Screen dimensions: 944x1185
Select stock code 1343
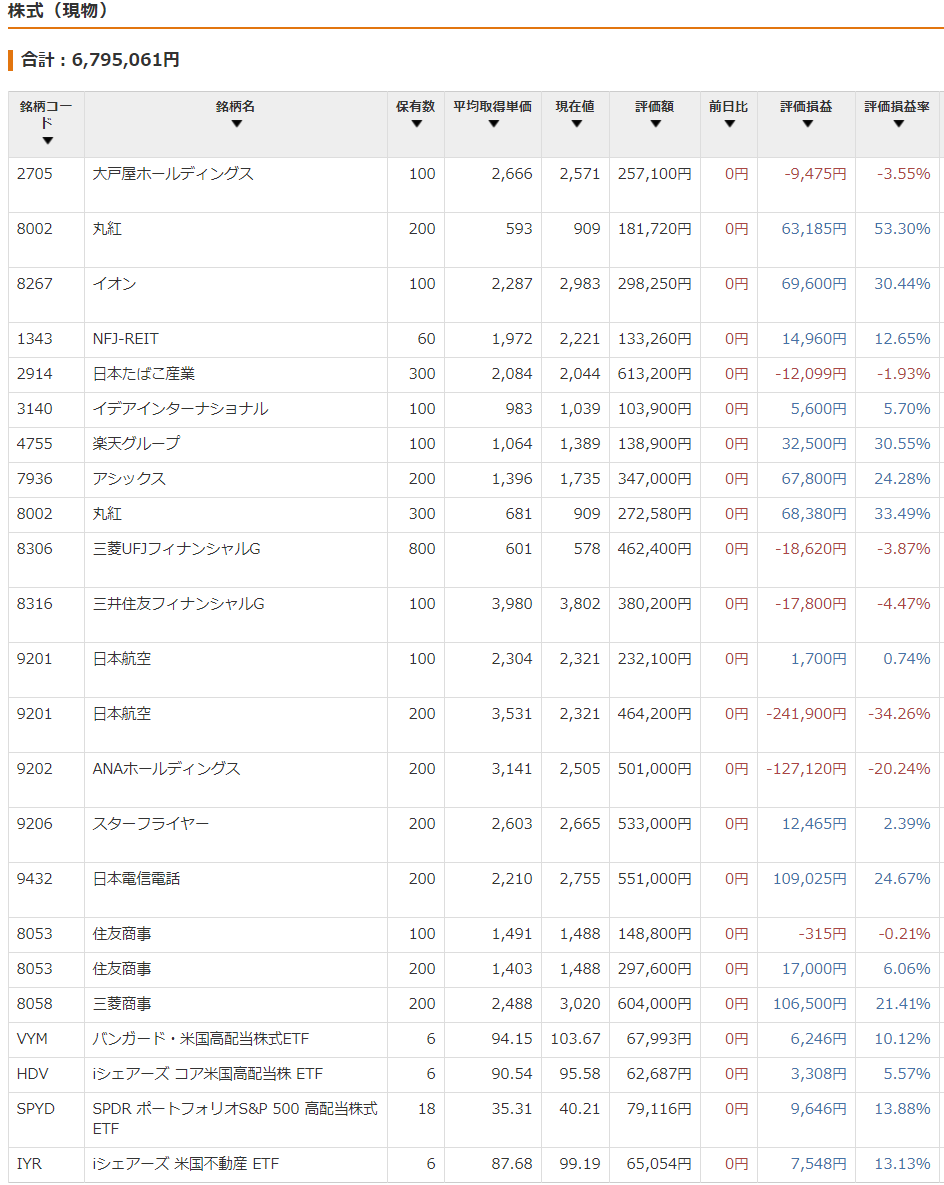(x=35, y=339)
